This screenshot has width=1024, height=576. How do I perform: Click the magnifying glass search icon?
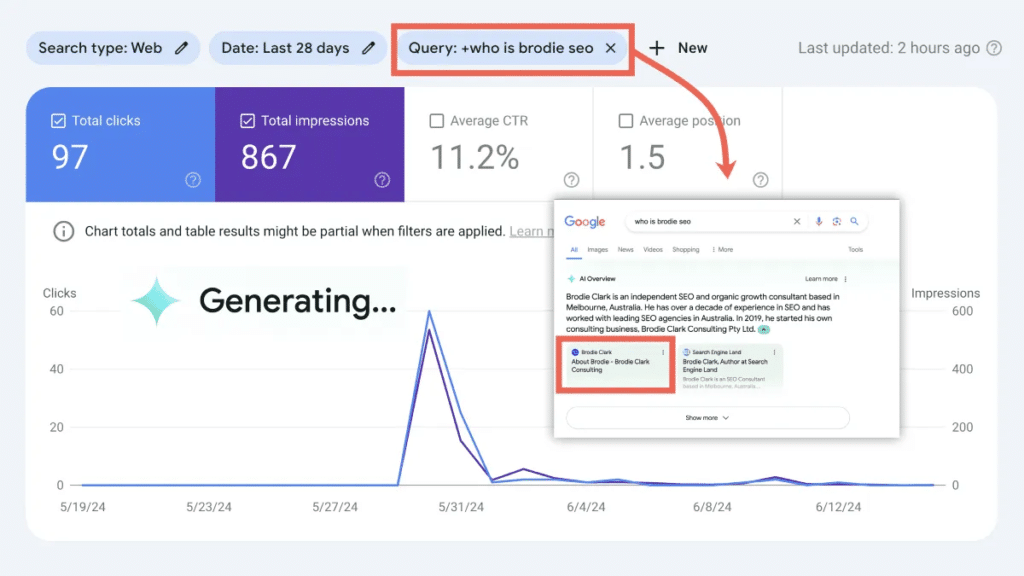pyautogui.click(x=855, y=221)
